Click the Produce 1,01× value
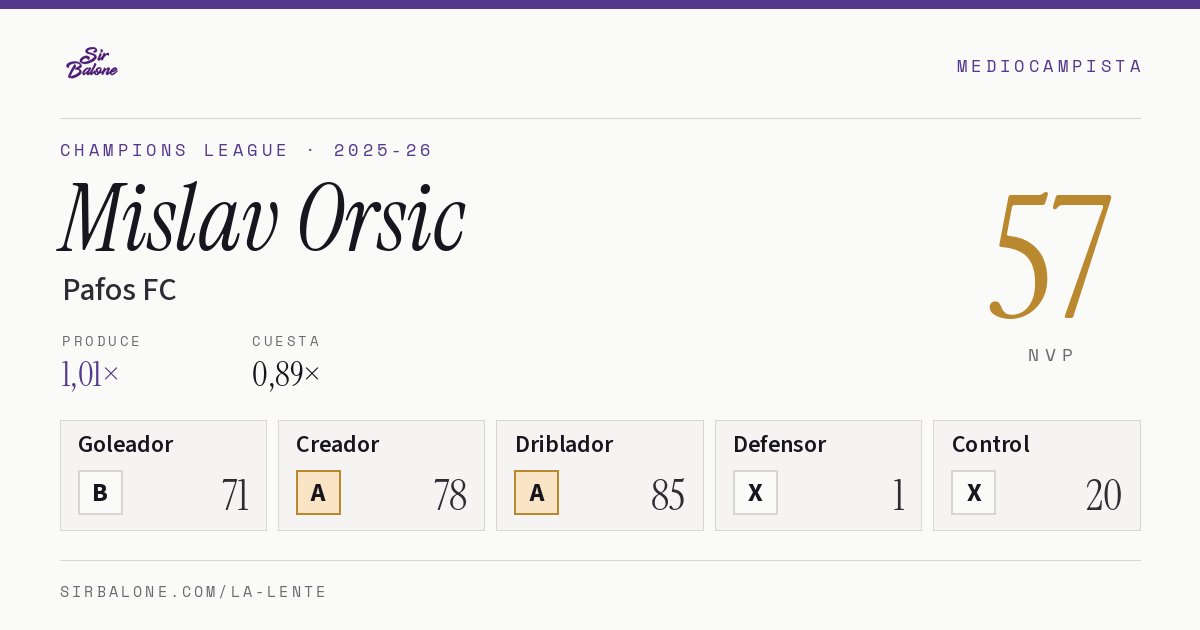The height and width of the screenshot is (630, 1200). point(90,375)
